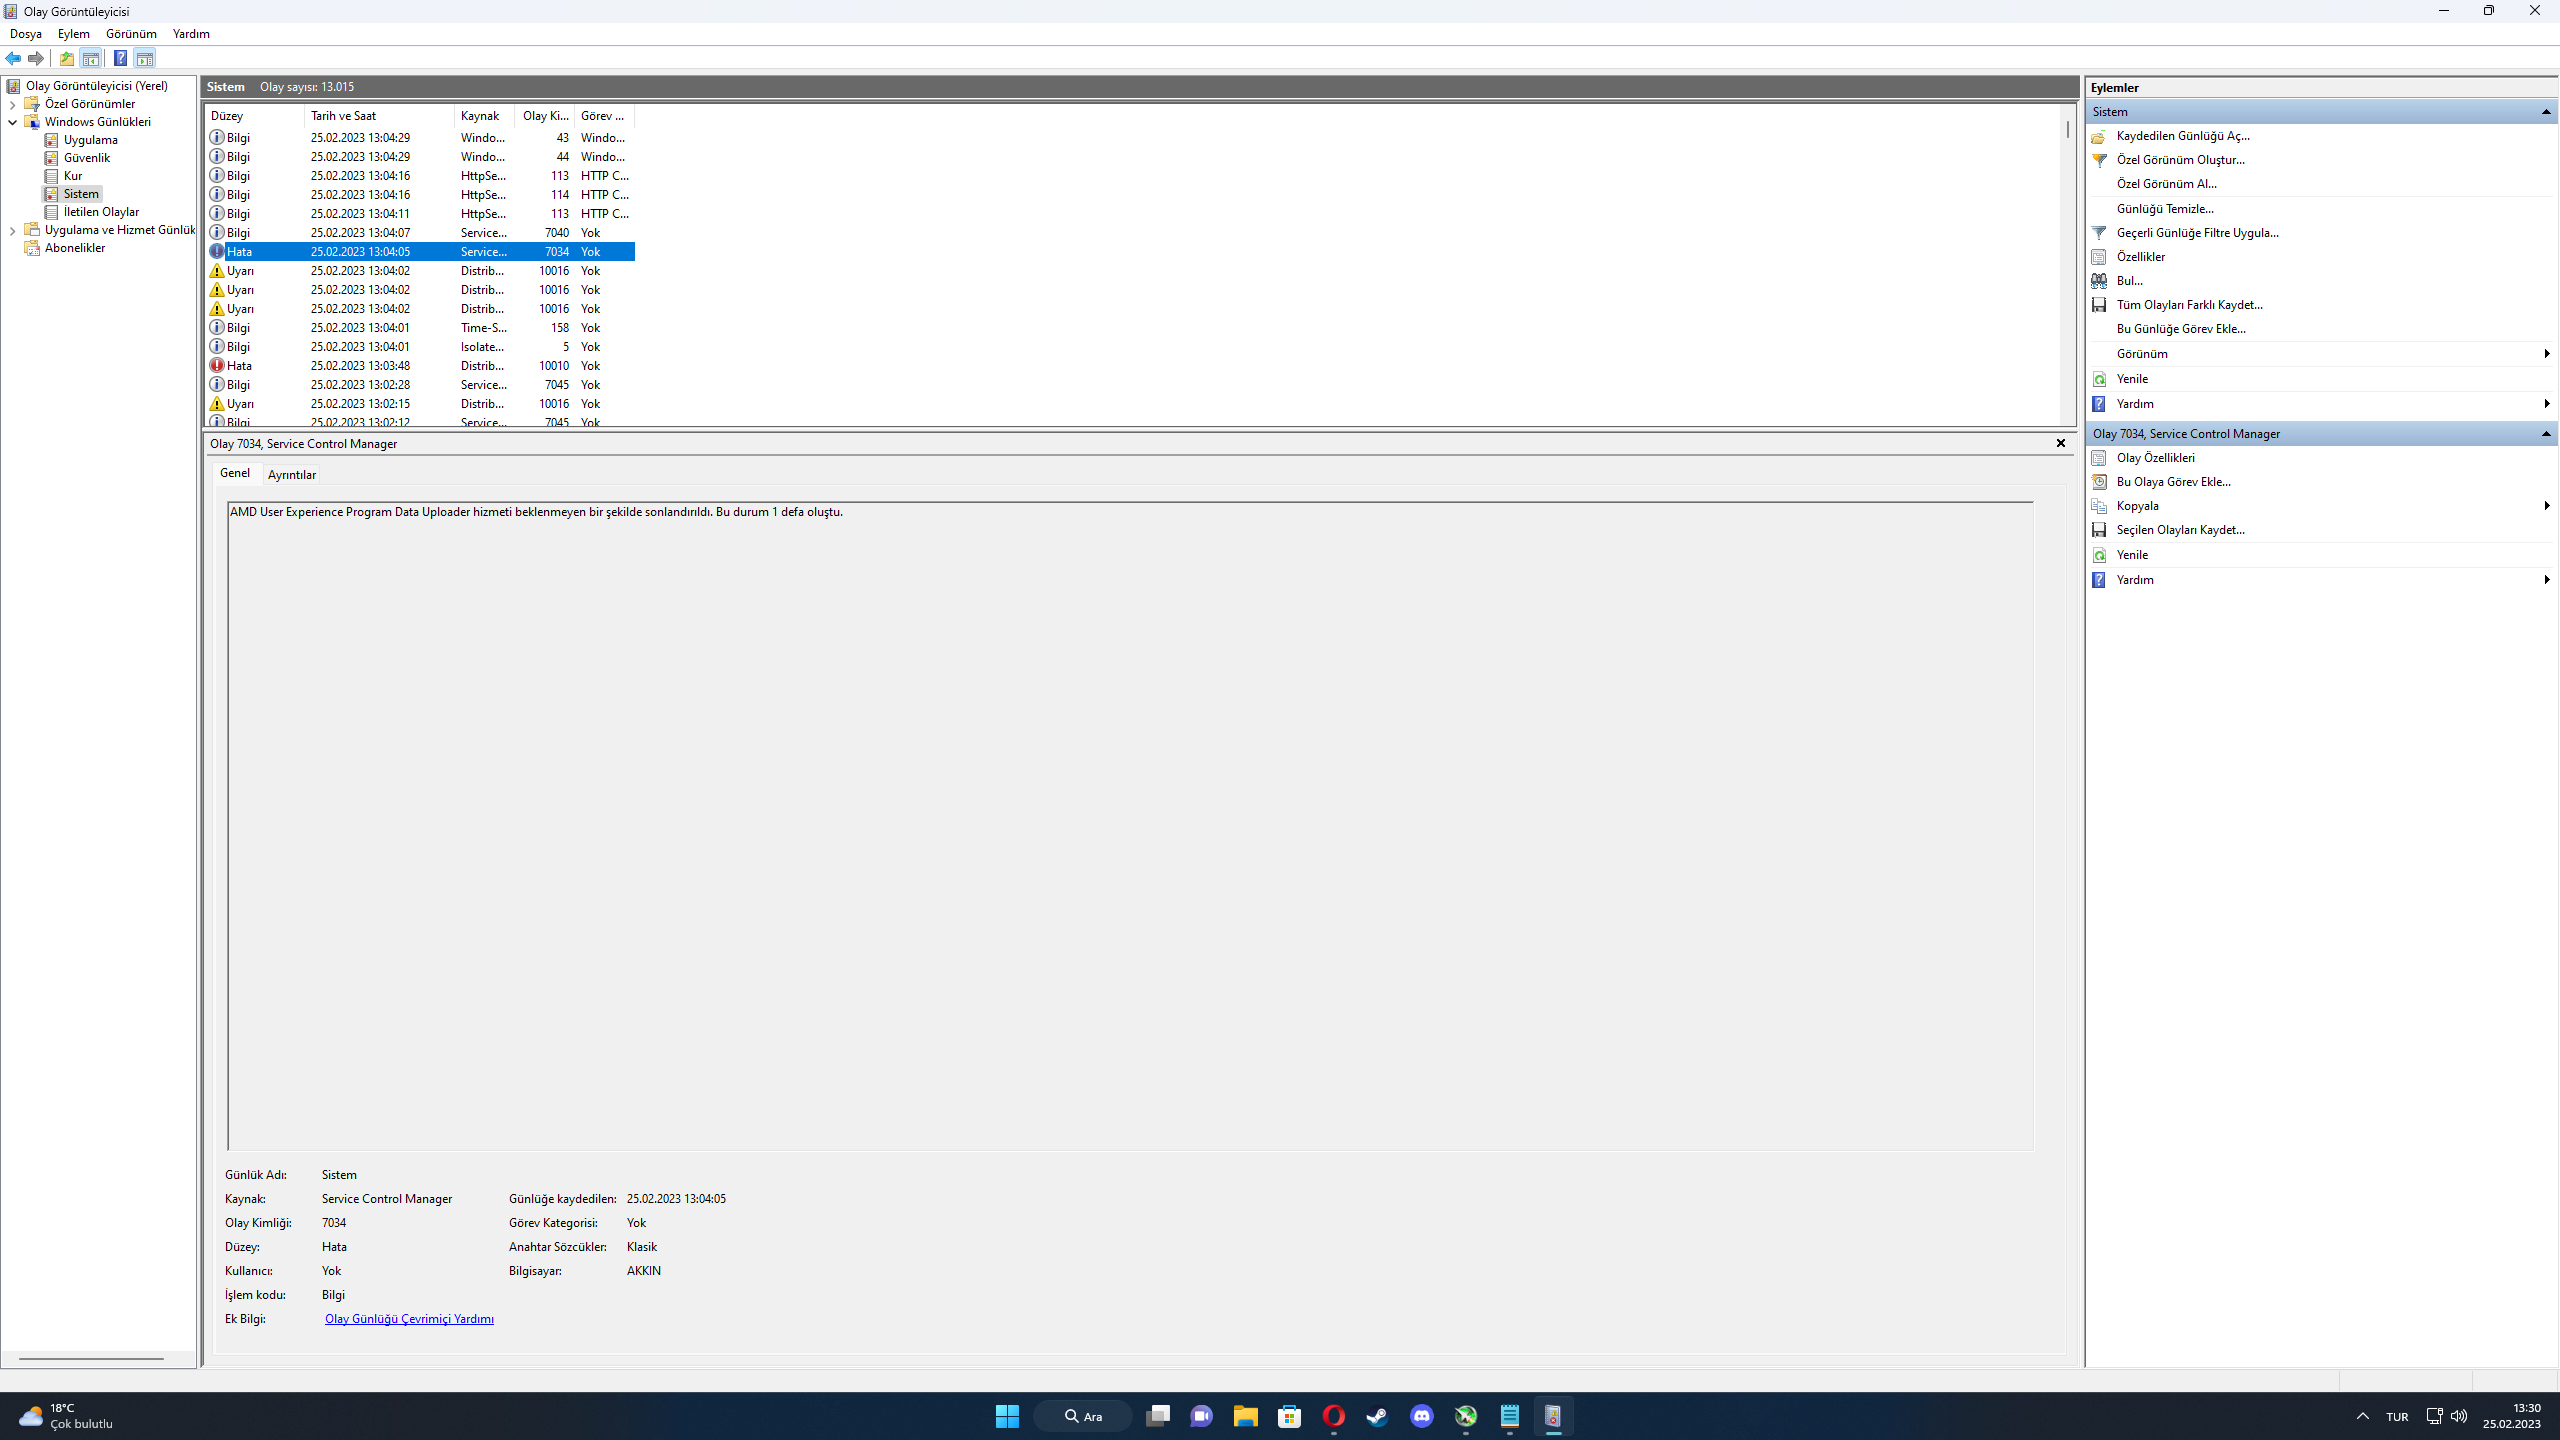The width and height of the screenshot is (2560, 1440).
Task: Click the blue help toolbar icon
Action: pyautogui.click(x=120, y=58)
